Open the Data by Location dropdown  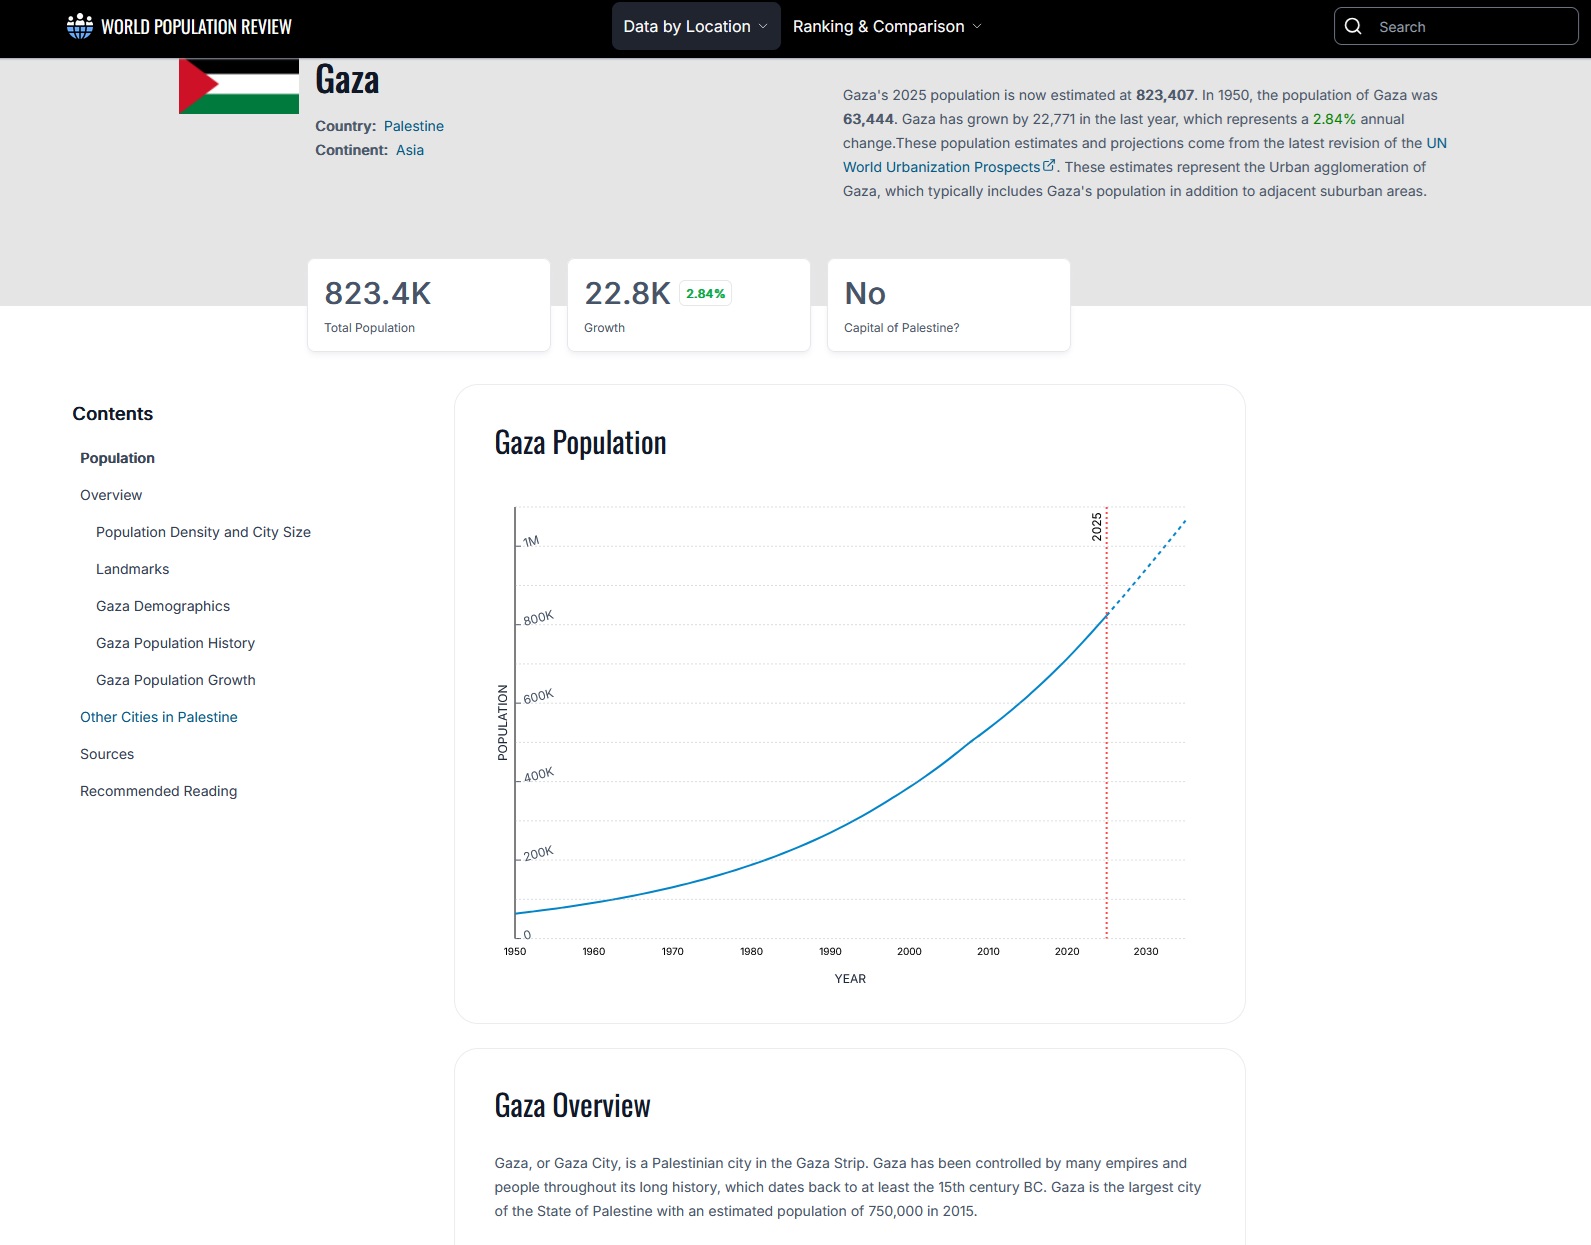click(696, 26)
